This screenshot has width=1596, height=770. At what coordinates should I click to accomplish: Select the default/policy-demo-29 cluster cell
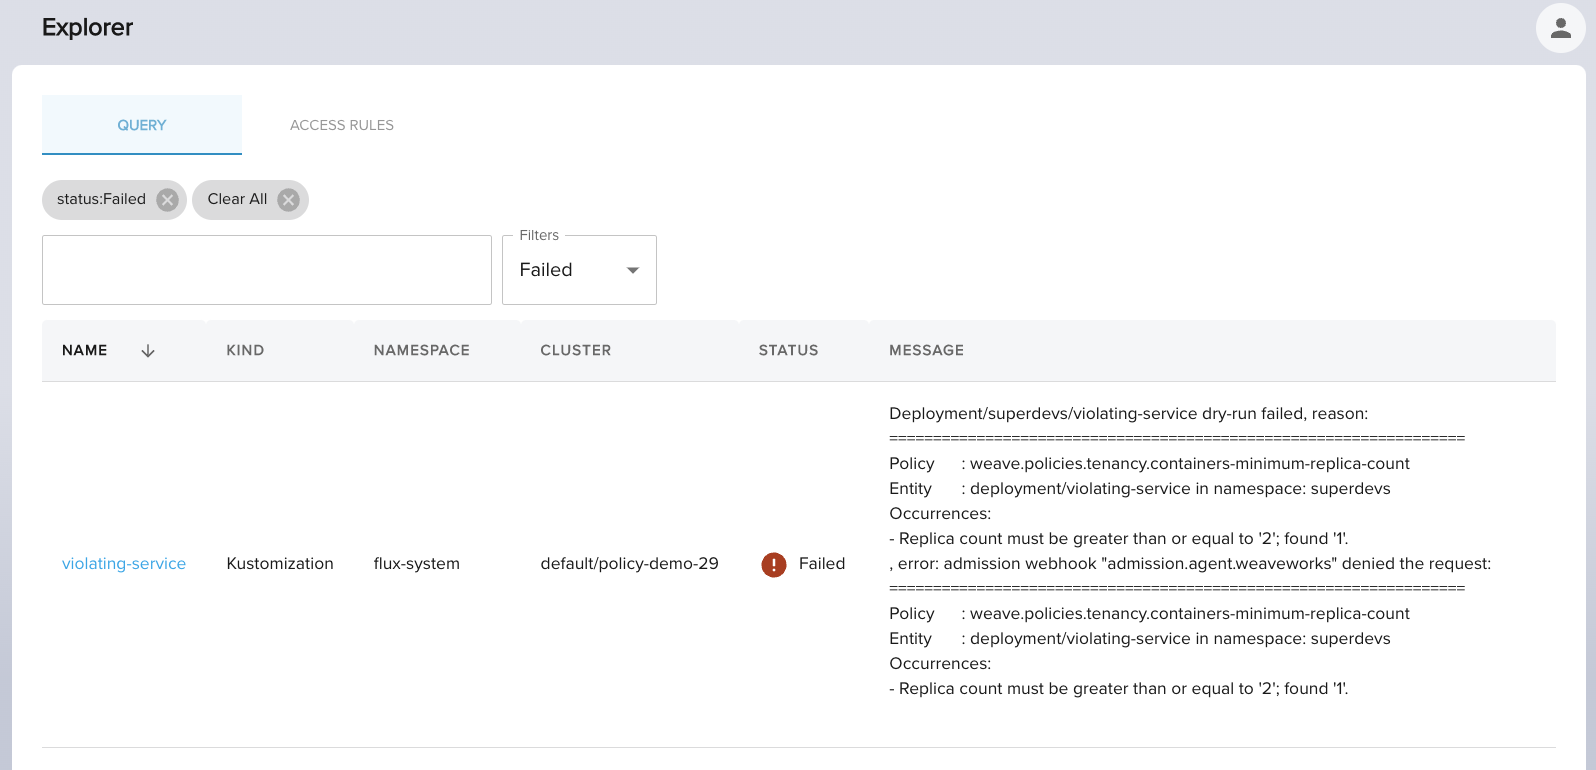(x=630, y=564)
